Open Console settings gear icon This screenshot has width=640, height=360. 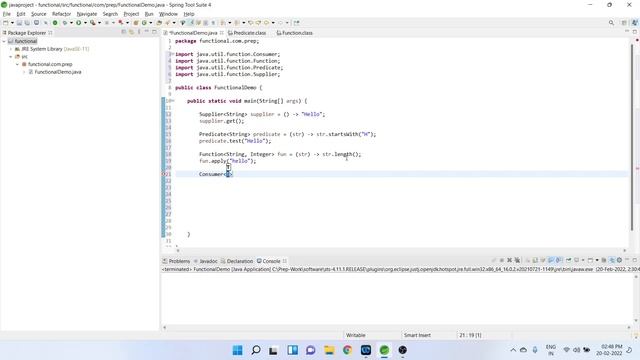pyautogui.click(x=619, y=260)
